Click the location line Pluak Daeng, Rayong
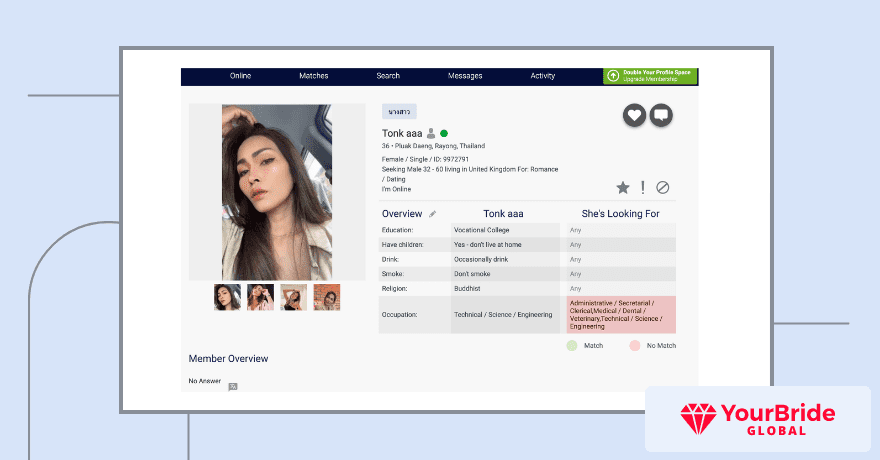This screenshot has height=460, width=880. pyautogui.click(x=433, y=146)
